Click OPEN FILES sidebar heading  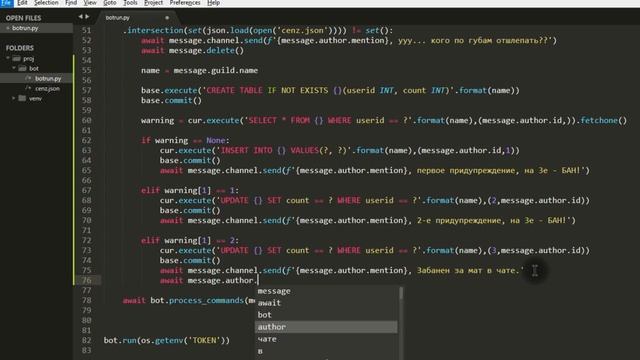[23, 18]
